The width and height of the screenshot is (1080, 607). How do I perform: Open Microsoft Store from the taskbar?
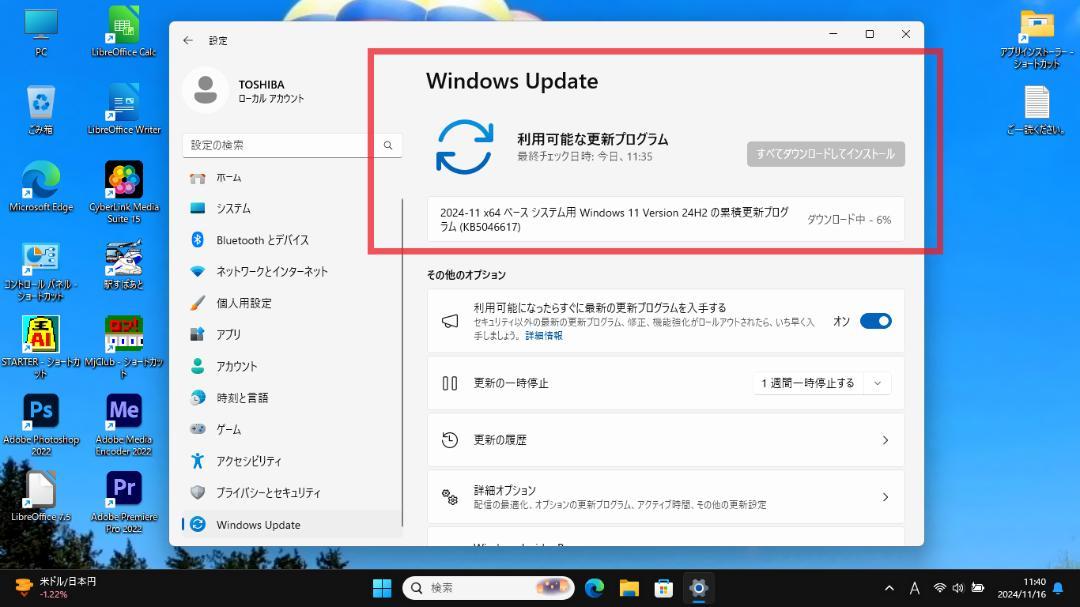[663, 588]
